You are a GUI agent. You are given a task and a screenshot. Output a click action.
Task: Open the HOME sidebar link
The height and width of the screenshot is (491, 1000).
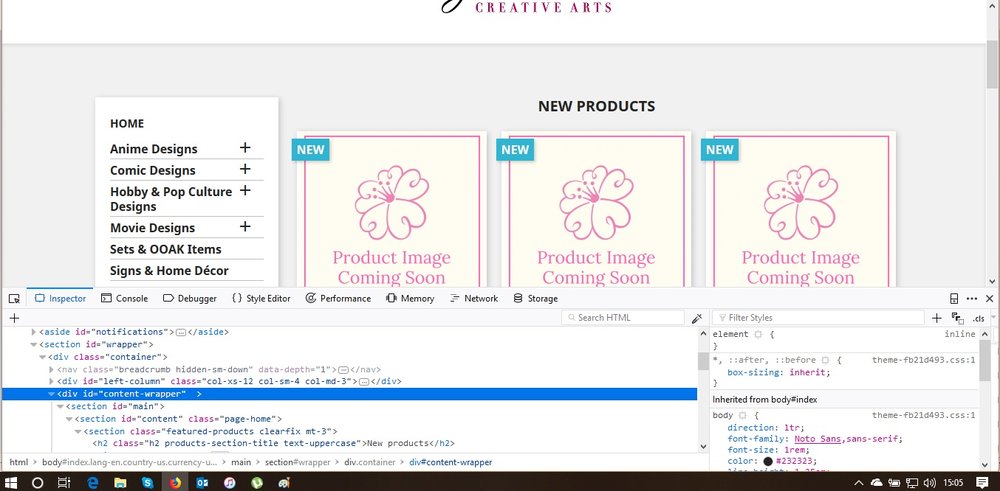click(127, 124)
